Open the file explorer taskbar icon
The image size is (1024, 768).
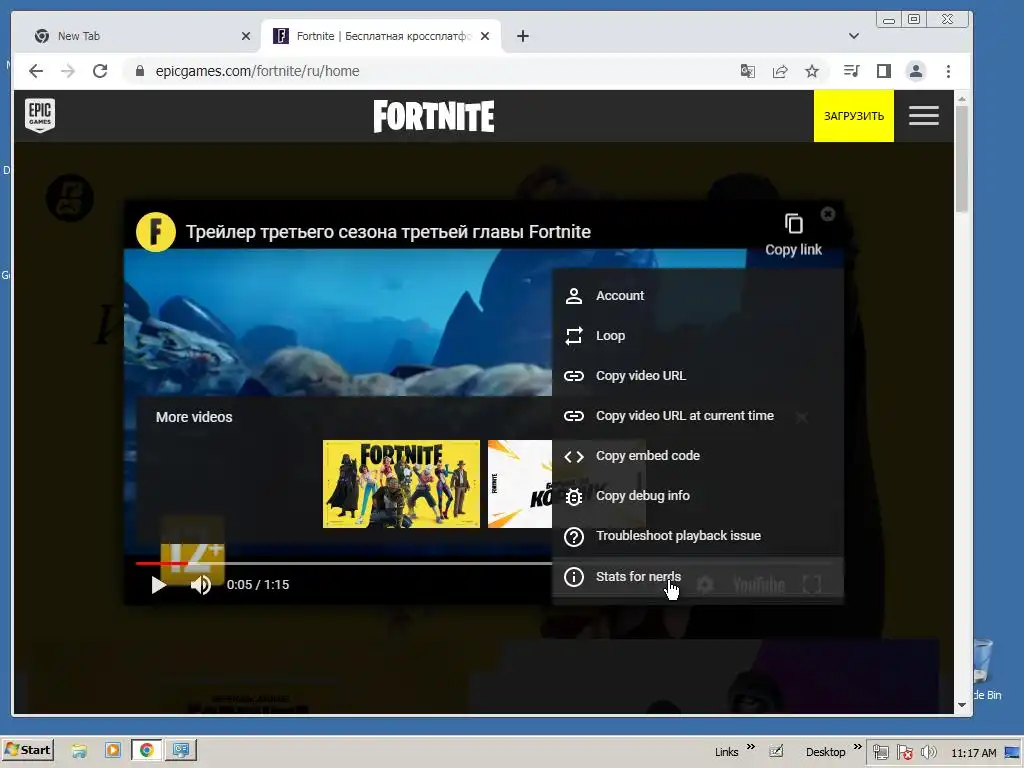80,750
